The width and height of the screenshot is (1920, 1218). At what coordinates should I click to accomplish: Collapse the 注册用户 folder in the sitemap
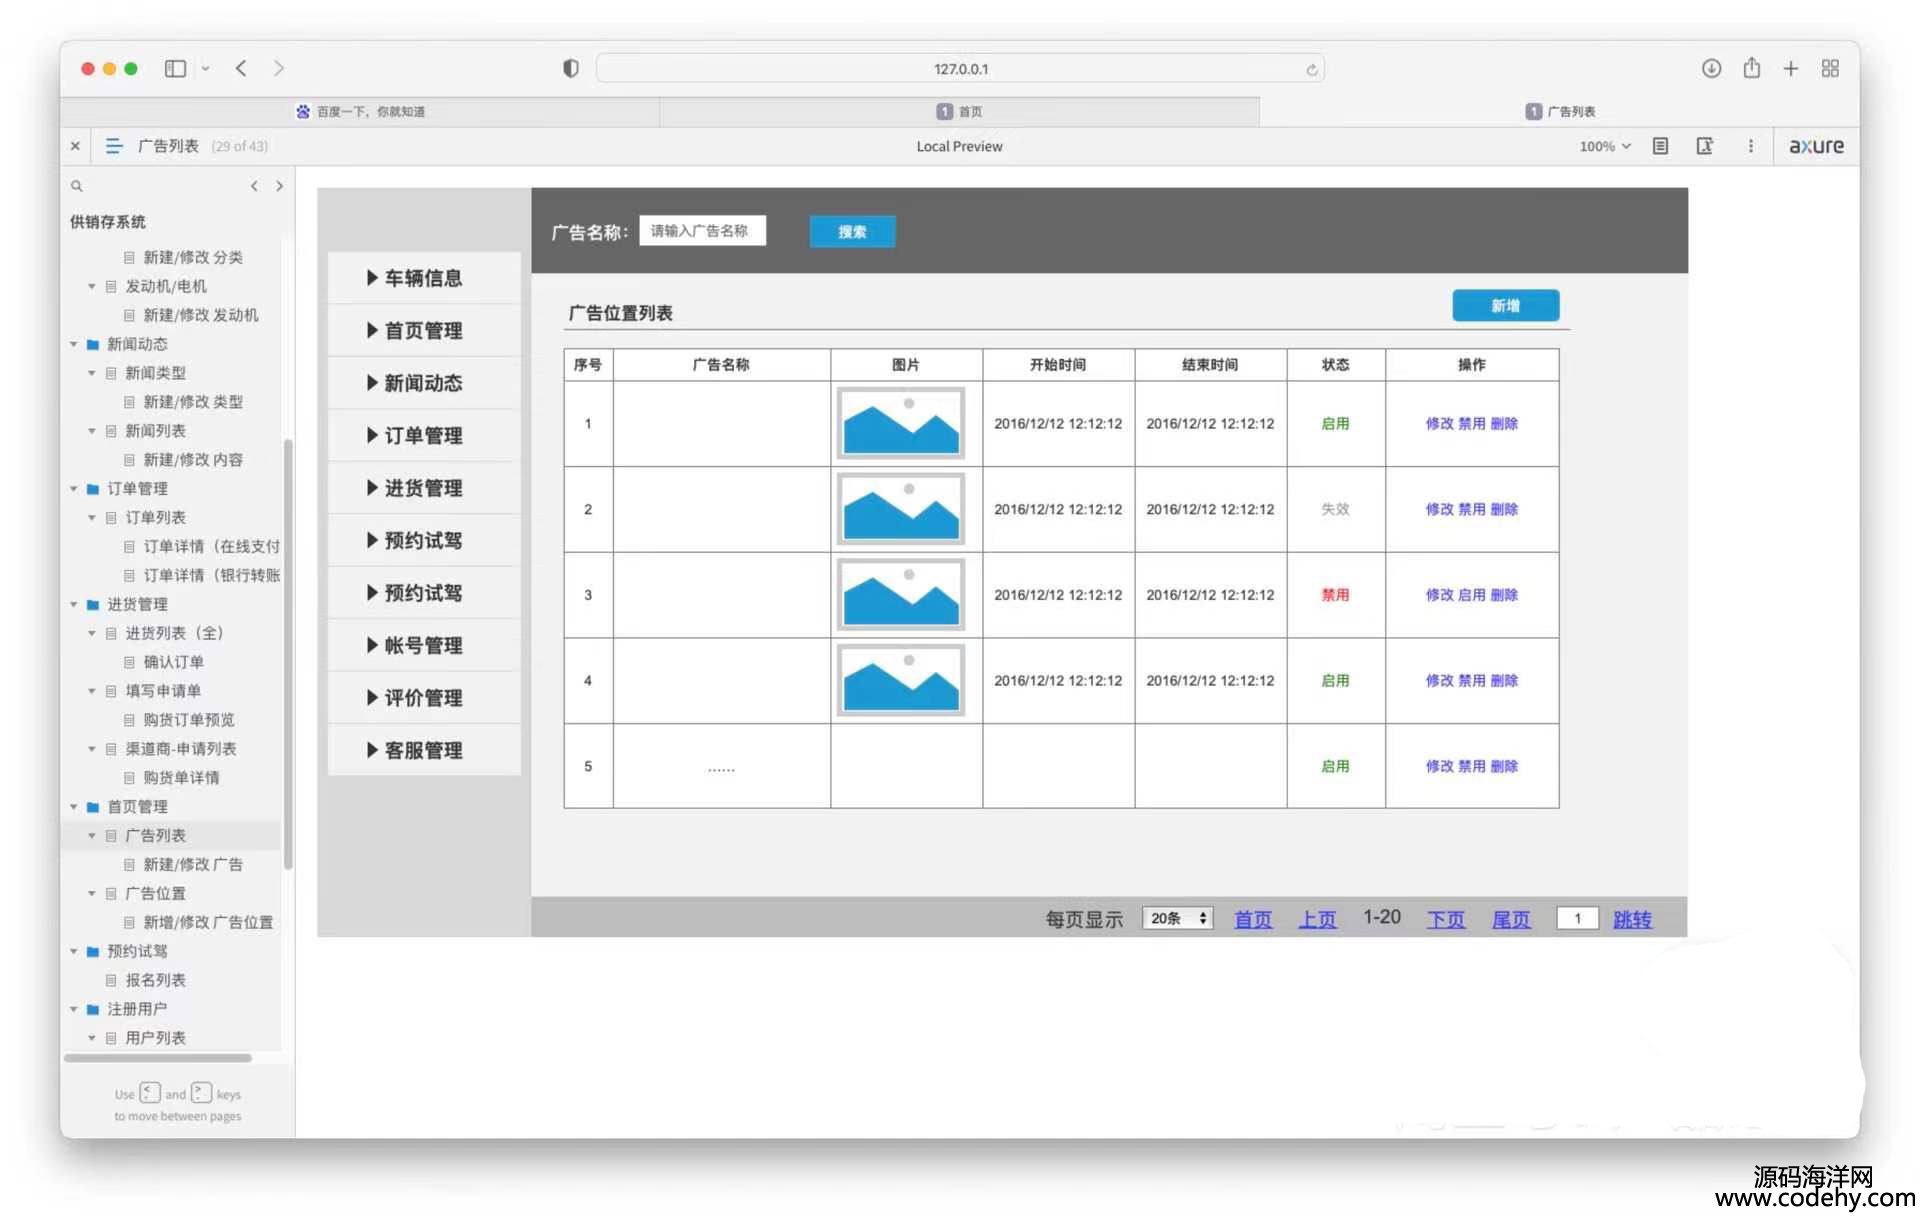(x=73, y=1010)
